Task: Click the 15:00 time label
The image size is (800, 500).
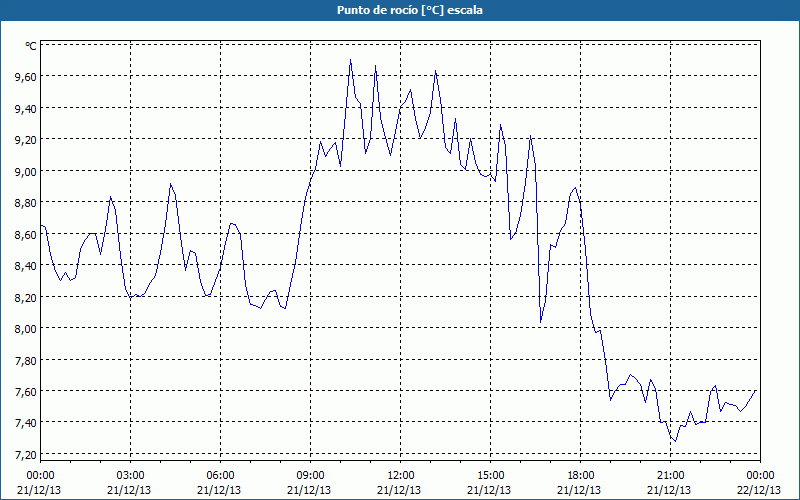Action: 490,476
